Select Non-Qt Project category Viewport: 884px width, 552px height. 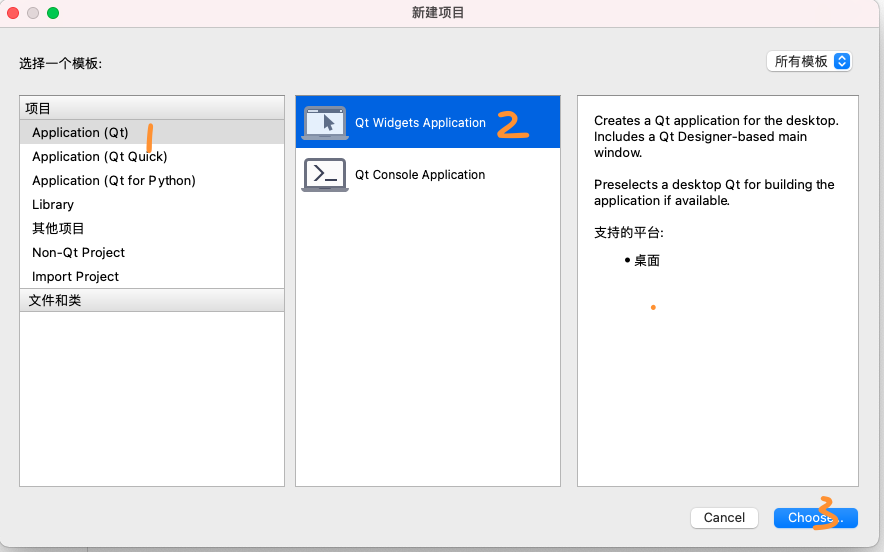point(152,253)
